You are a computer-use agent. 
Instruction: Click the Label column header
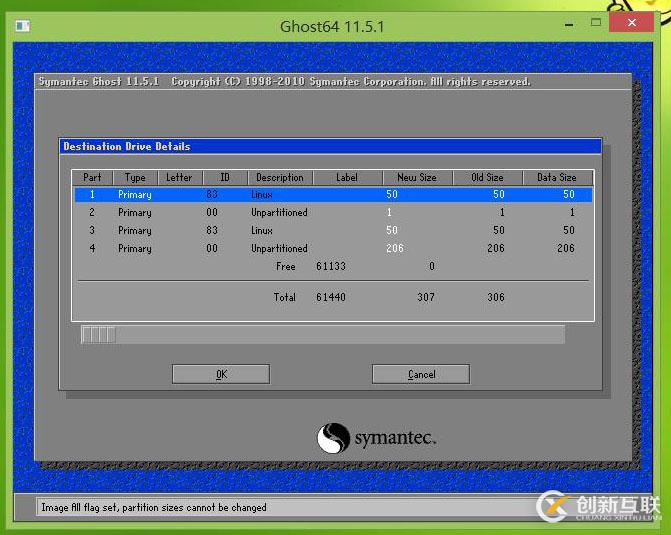(347, 177)
